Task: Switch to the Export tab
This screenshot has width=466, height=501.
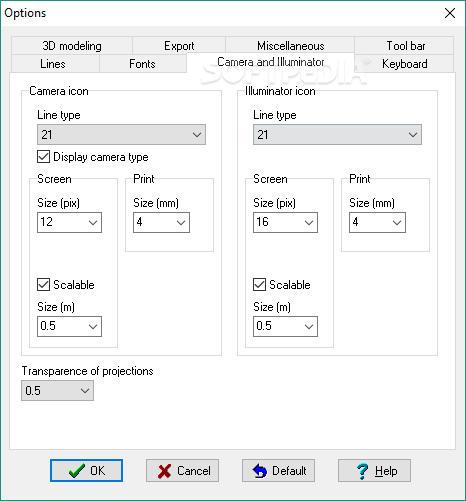Action: point(179,46)
